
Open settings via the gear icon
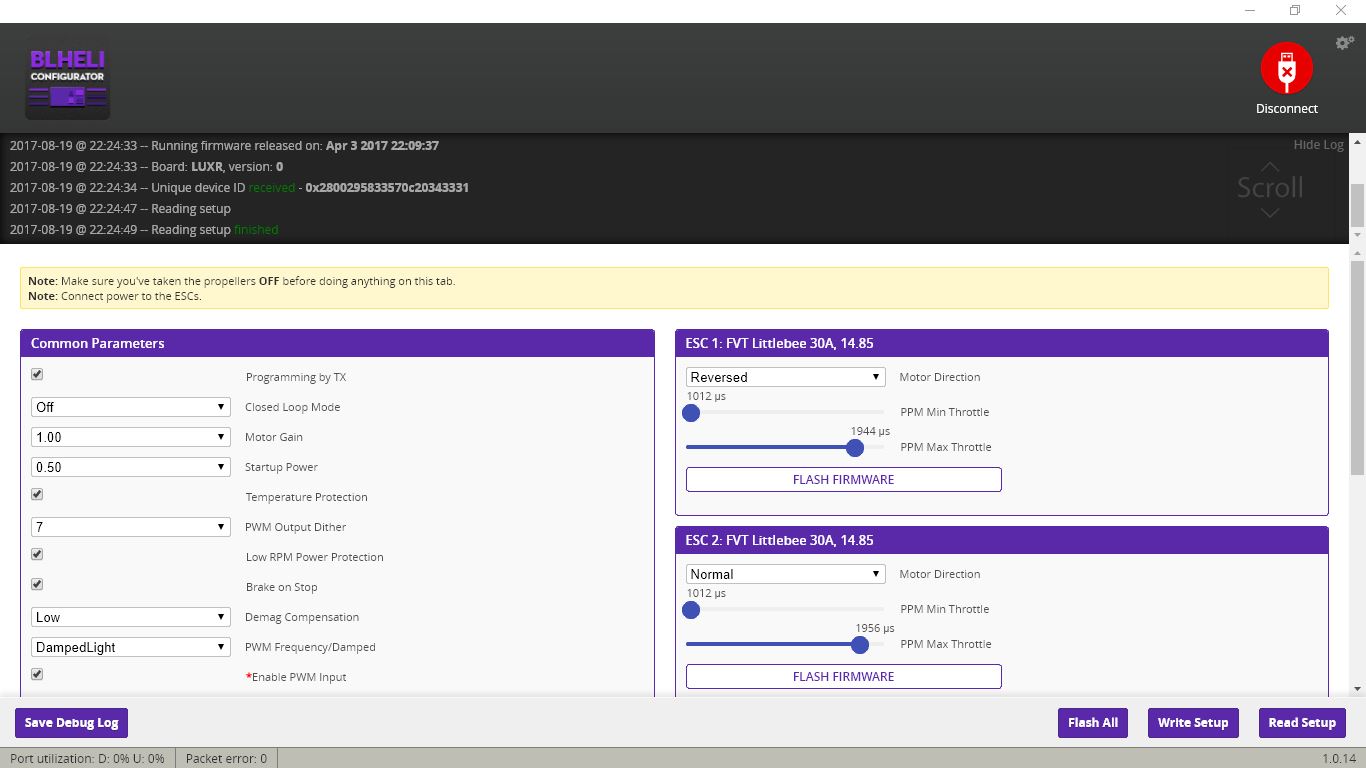1345,43
